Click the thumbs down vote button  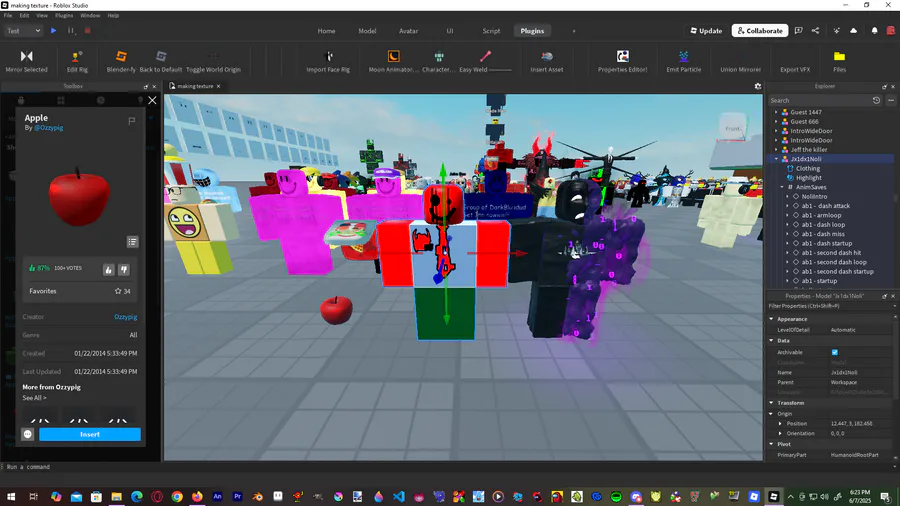124,270
